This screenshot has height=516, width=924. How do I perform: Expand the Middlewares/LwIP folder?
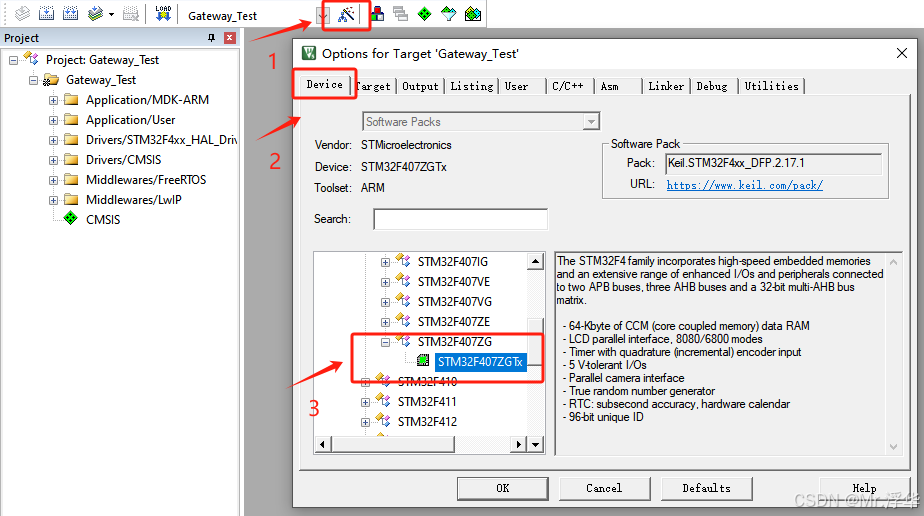53,200
